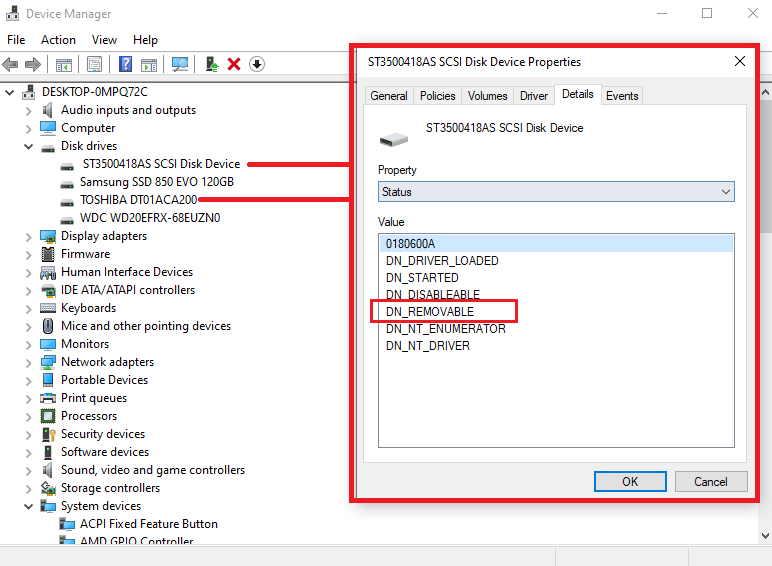Viewport: 772px width, 566px height.
Task: Click the Back arrow toolbar icon
Action: point(11,64)
